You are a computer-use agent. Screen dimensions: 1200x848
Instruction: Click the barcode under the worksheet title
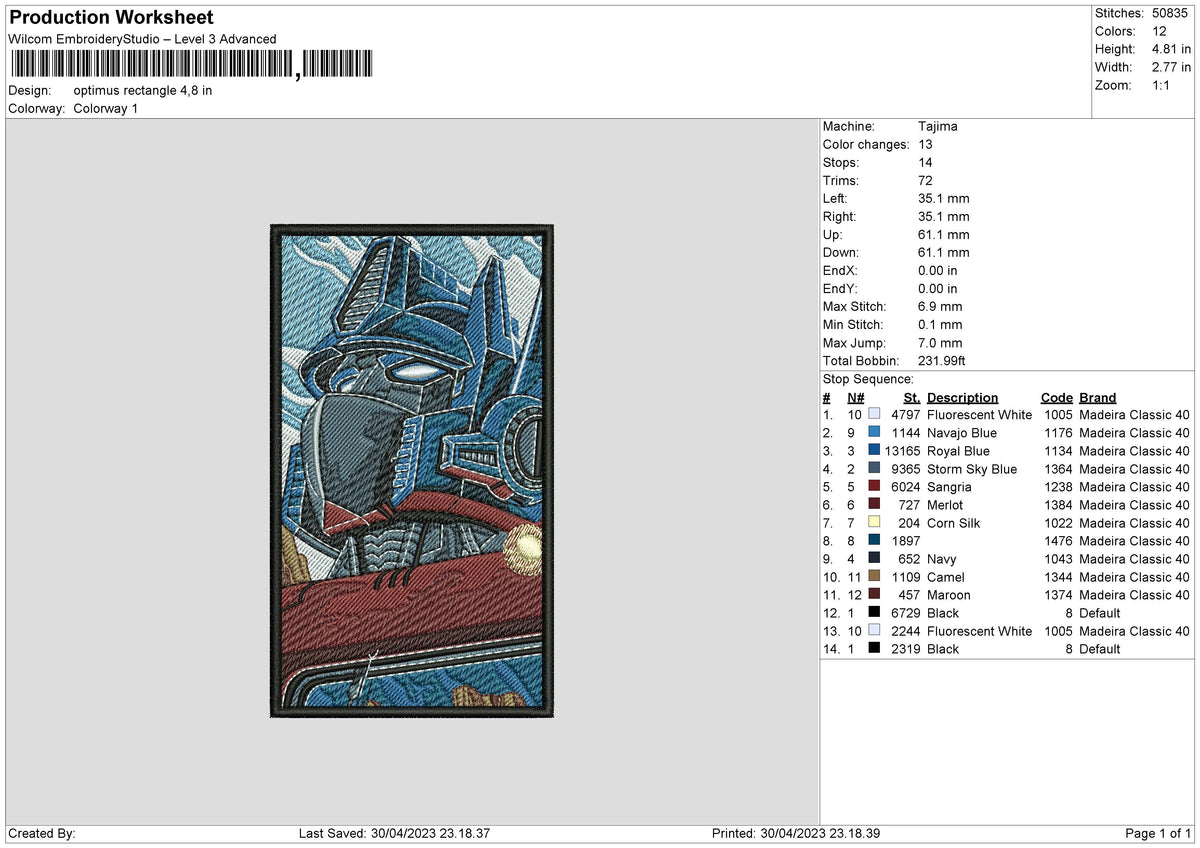click(x=191, y=65)
